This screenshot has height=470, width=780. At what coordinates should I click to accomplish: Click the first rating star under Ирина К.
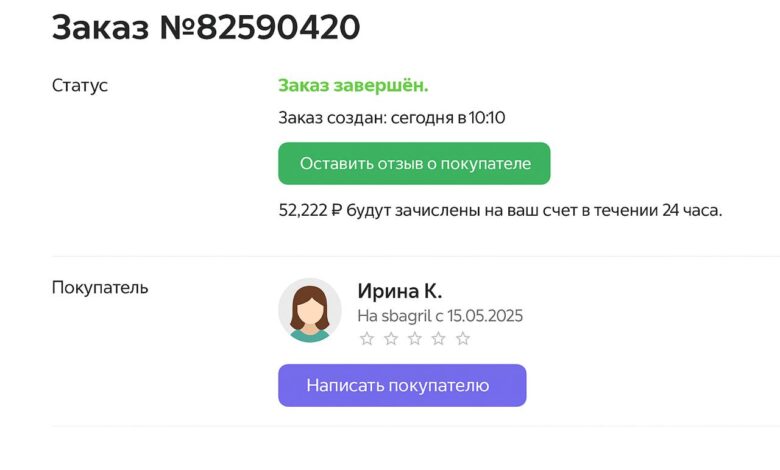(x=367, y=339)
